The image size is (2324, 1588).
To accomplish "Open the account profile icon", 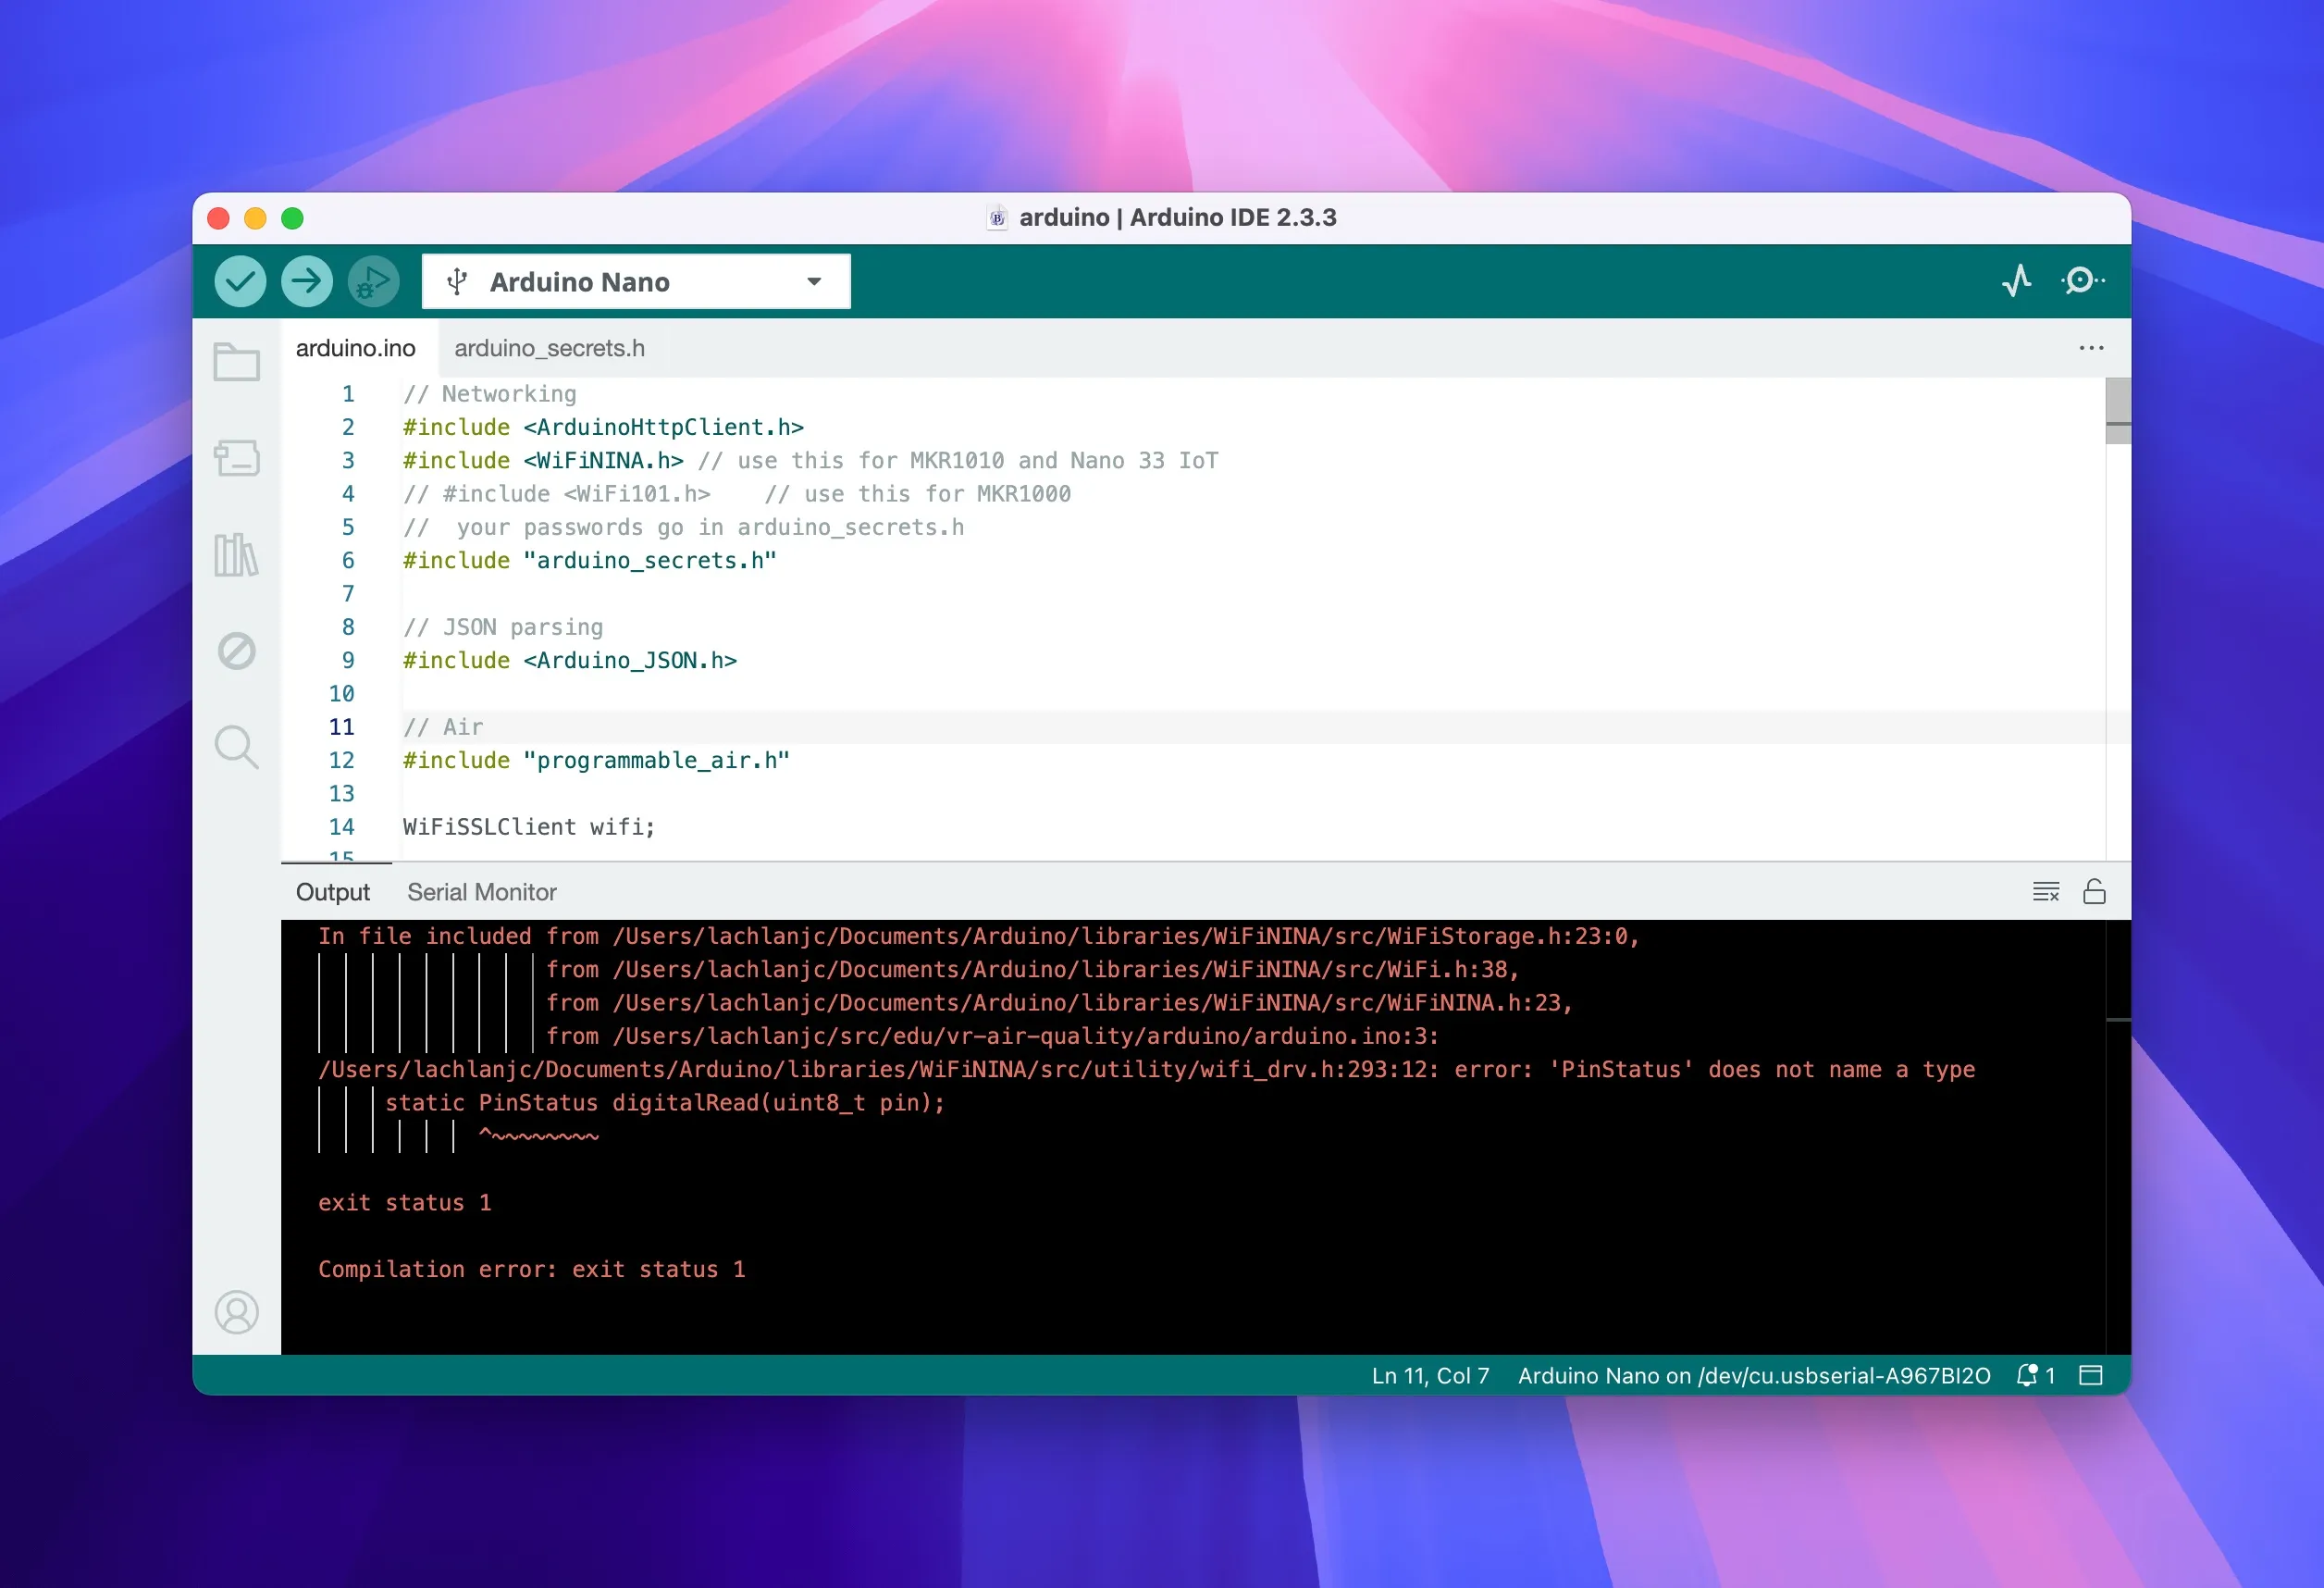I will (237, 1312).
